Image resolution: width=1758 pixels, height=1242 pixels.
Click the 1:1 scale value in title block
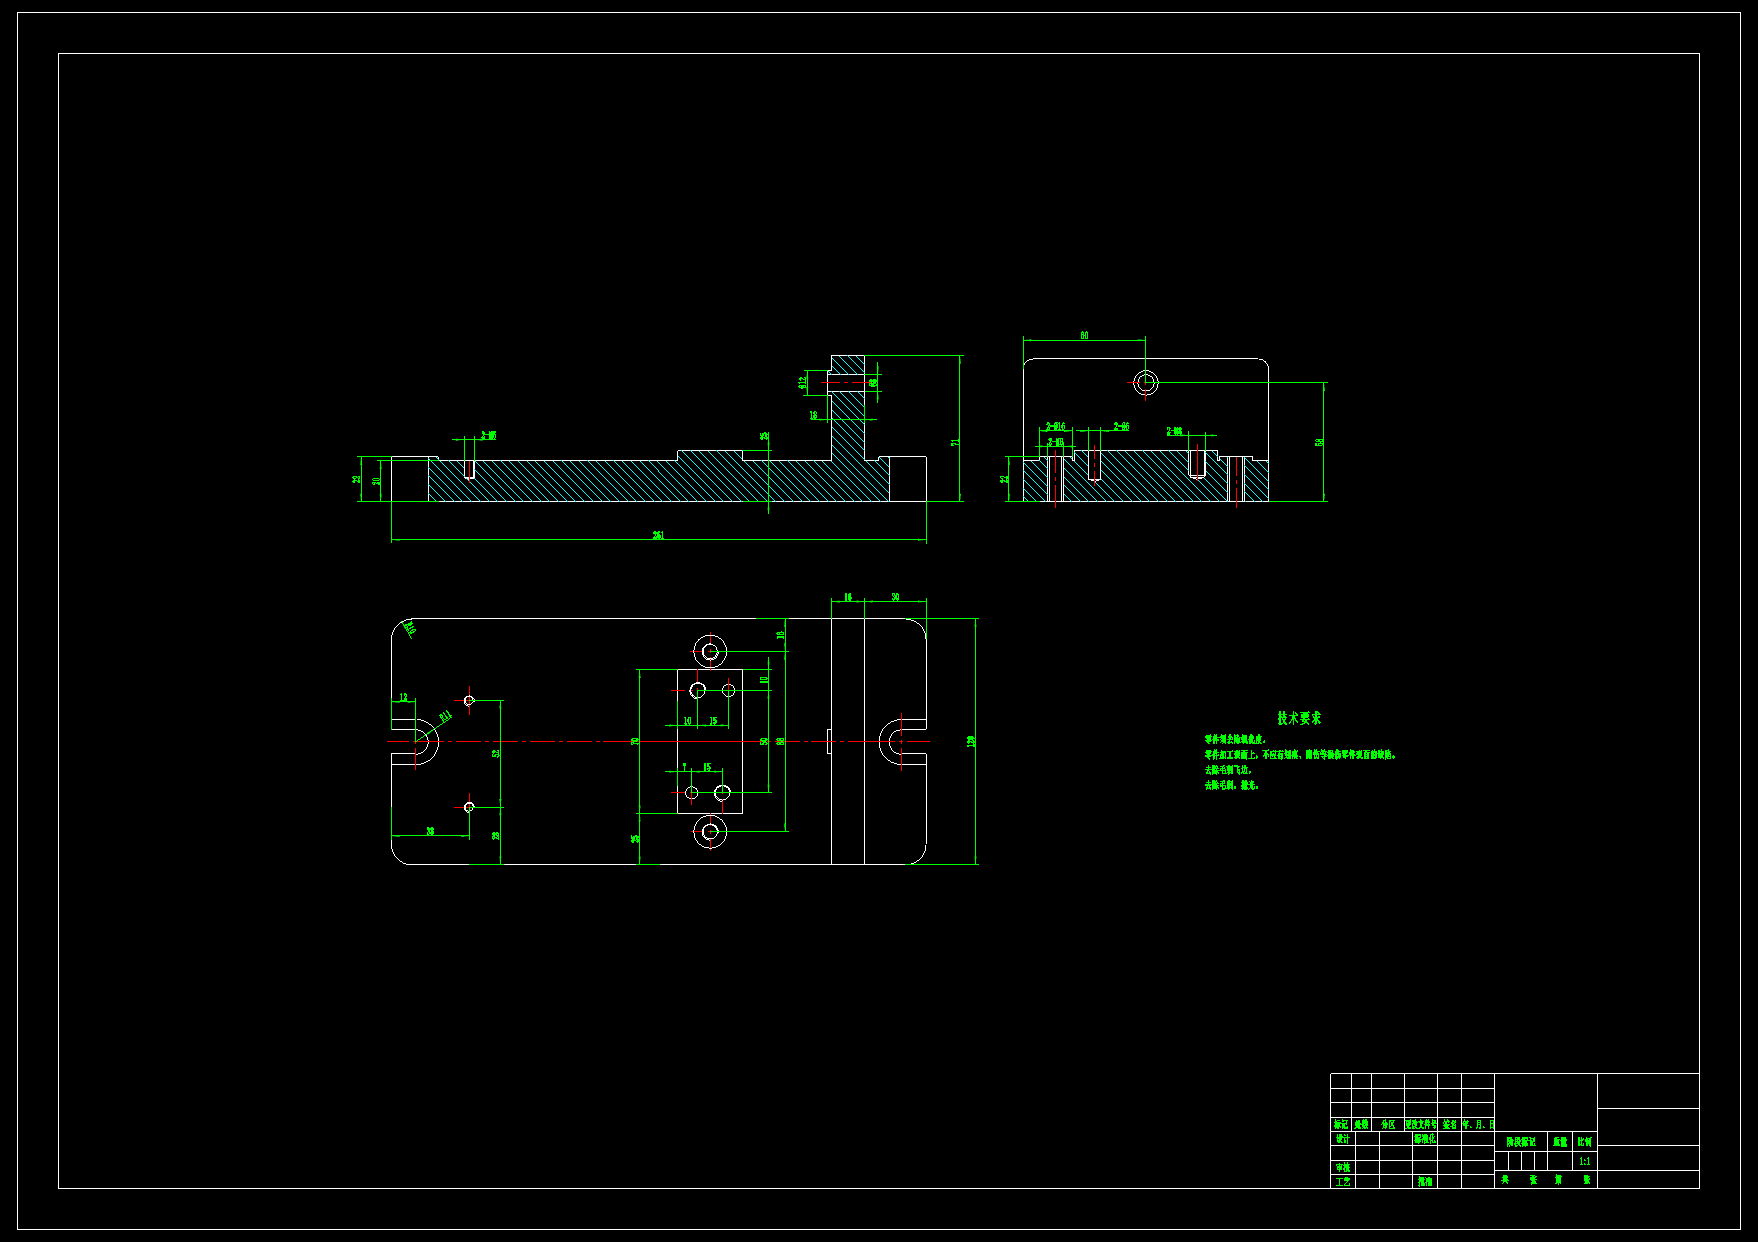[x=1585, y=1161]
